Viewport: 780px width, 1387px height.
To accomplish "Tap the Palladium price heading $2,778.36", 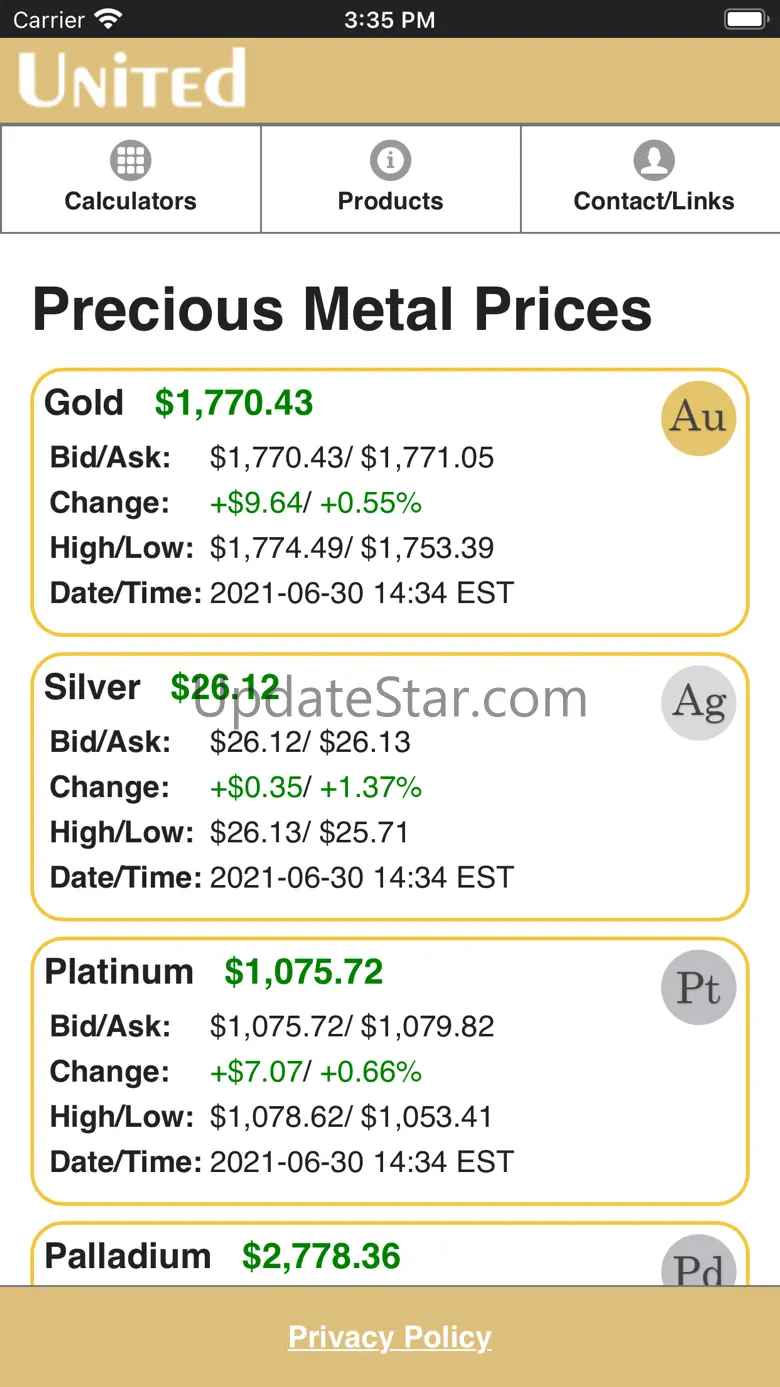I will pos(321,1256).
